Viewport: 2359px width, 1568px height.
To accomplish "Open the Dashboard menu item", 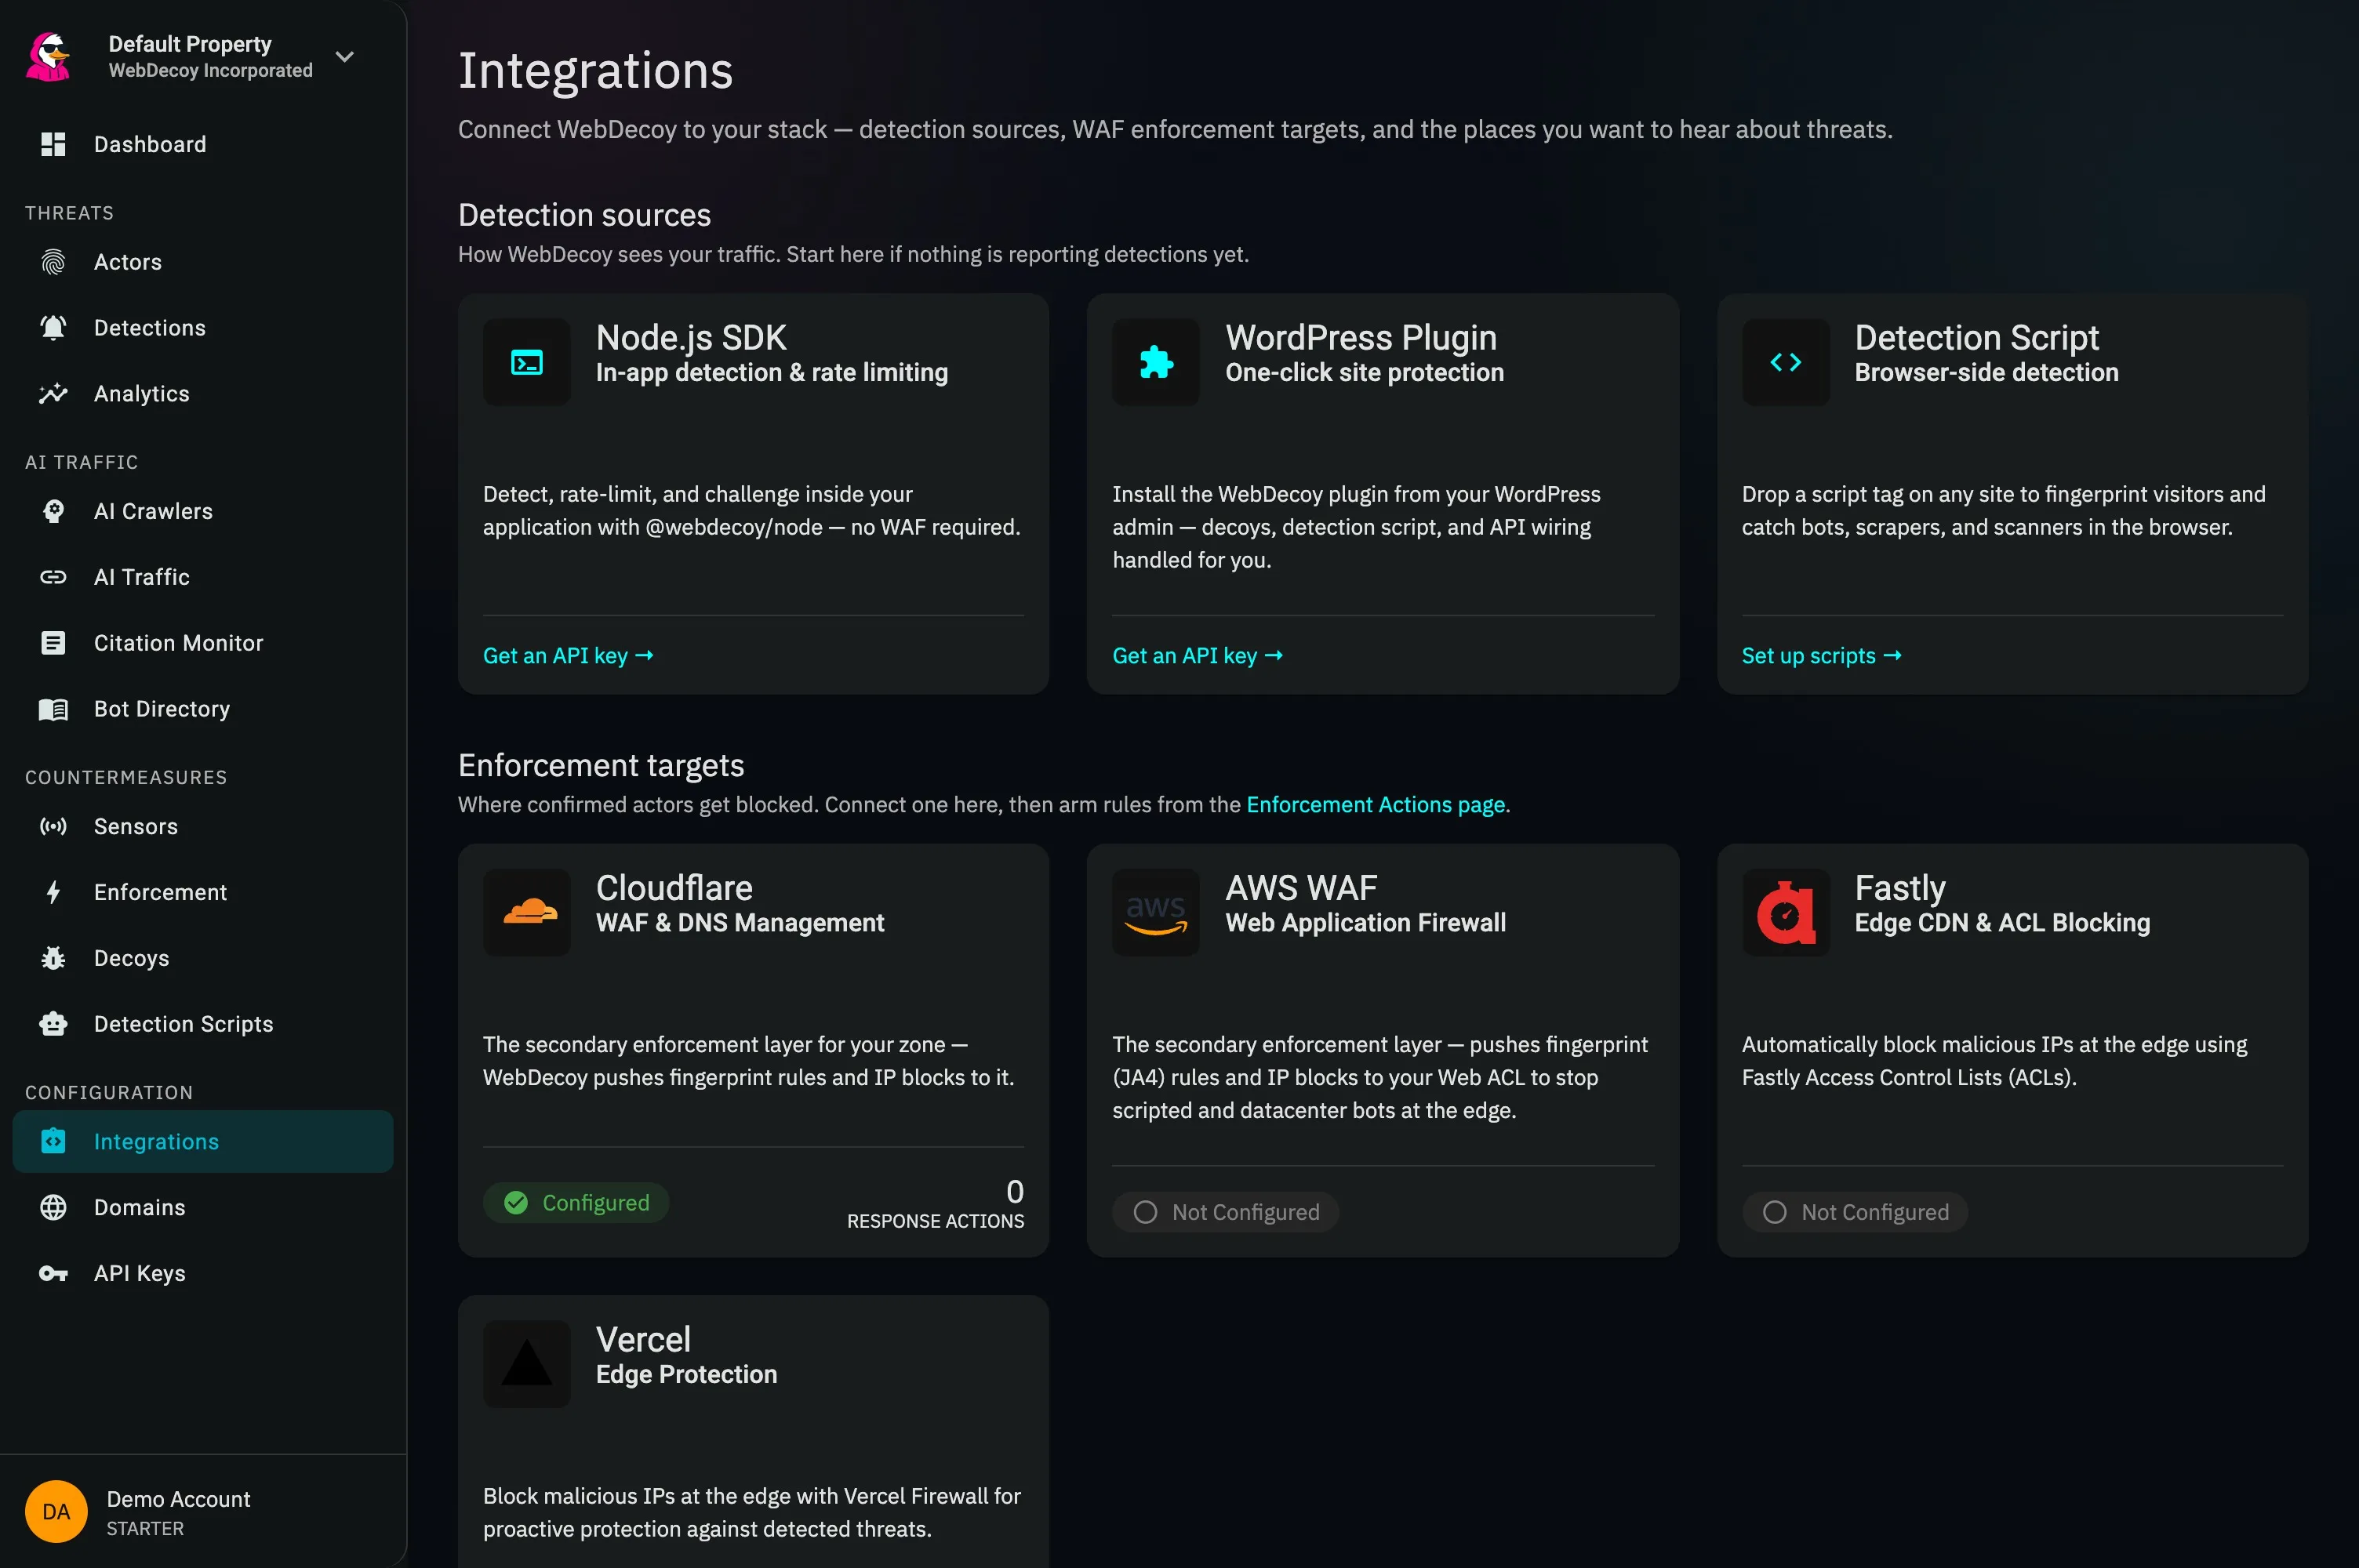I will click(203, 144).
